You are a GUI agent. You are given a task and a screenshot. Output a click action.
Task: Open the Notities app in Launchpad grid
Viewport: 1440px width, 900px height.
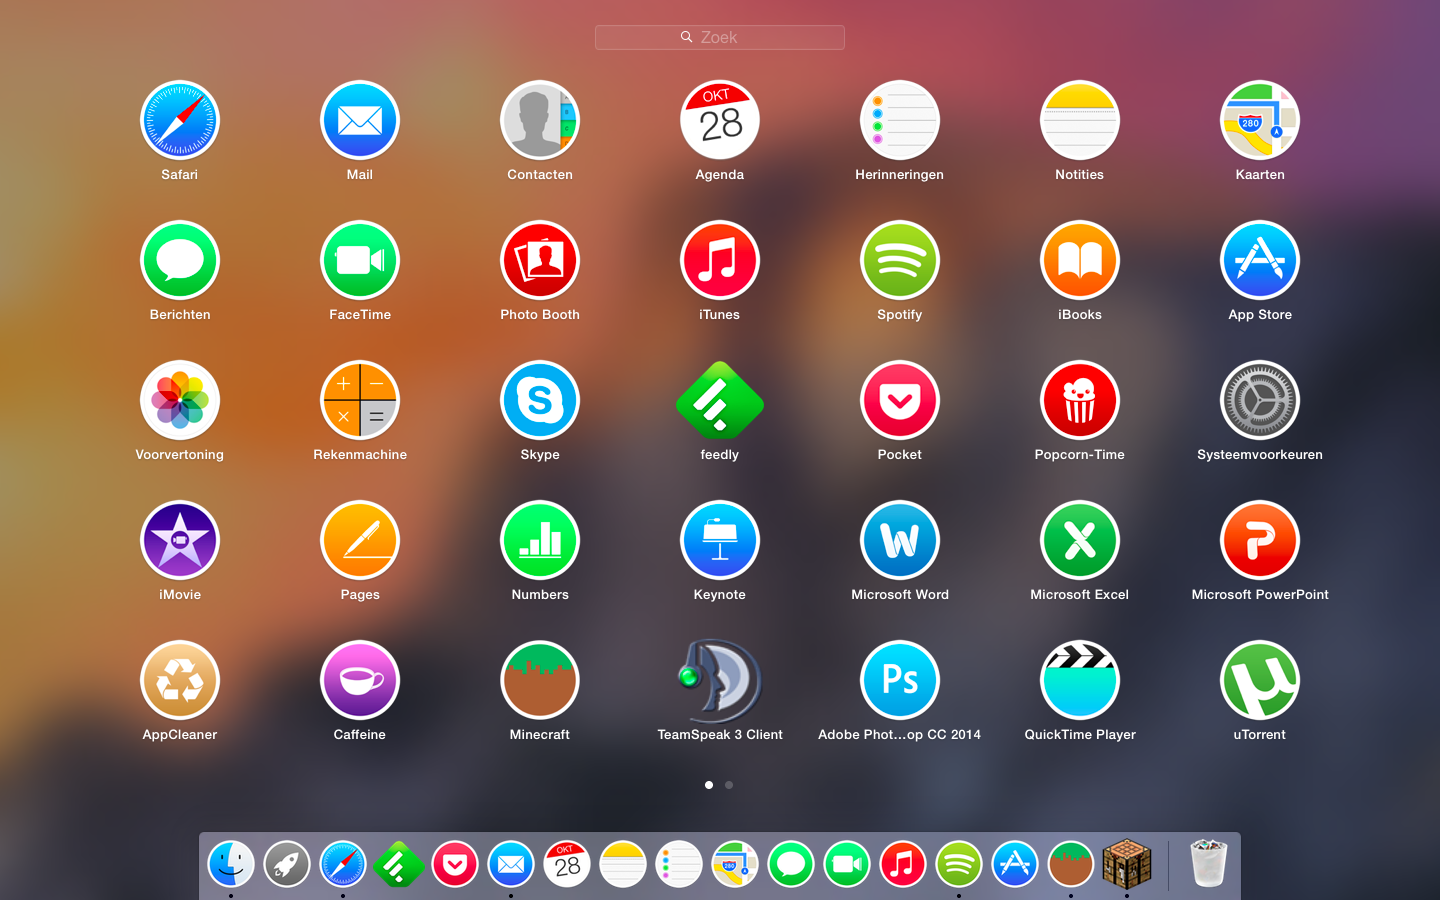(1080, 120)
